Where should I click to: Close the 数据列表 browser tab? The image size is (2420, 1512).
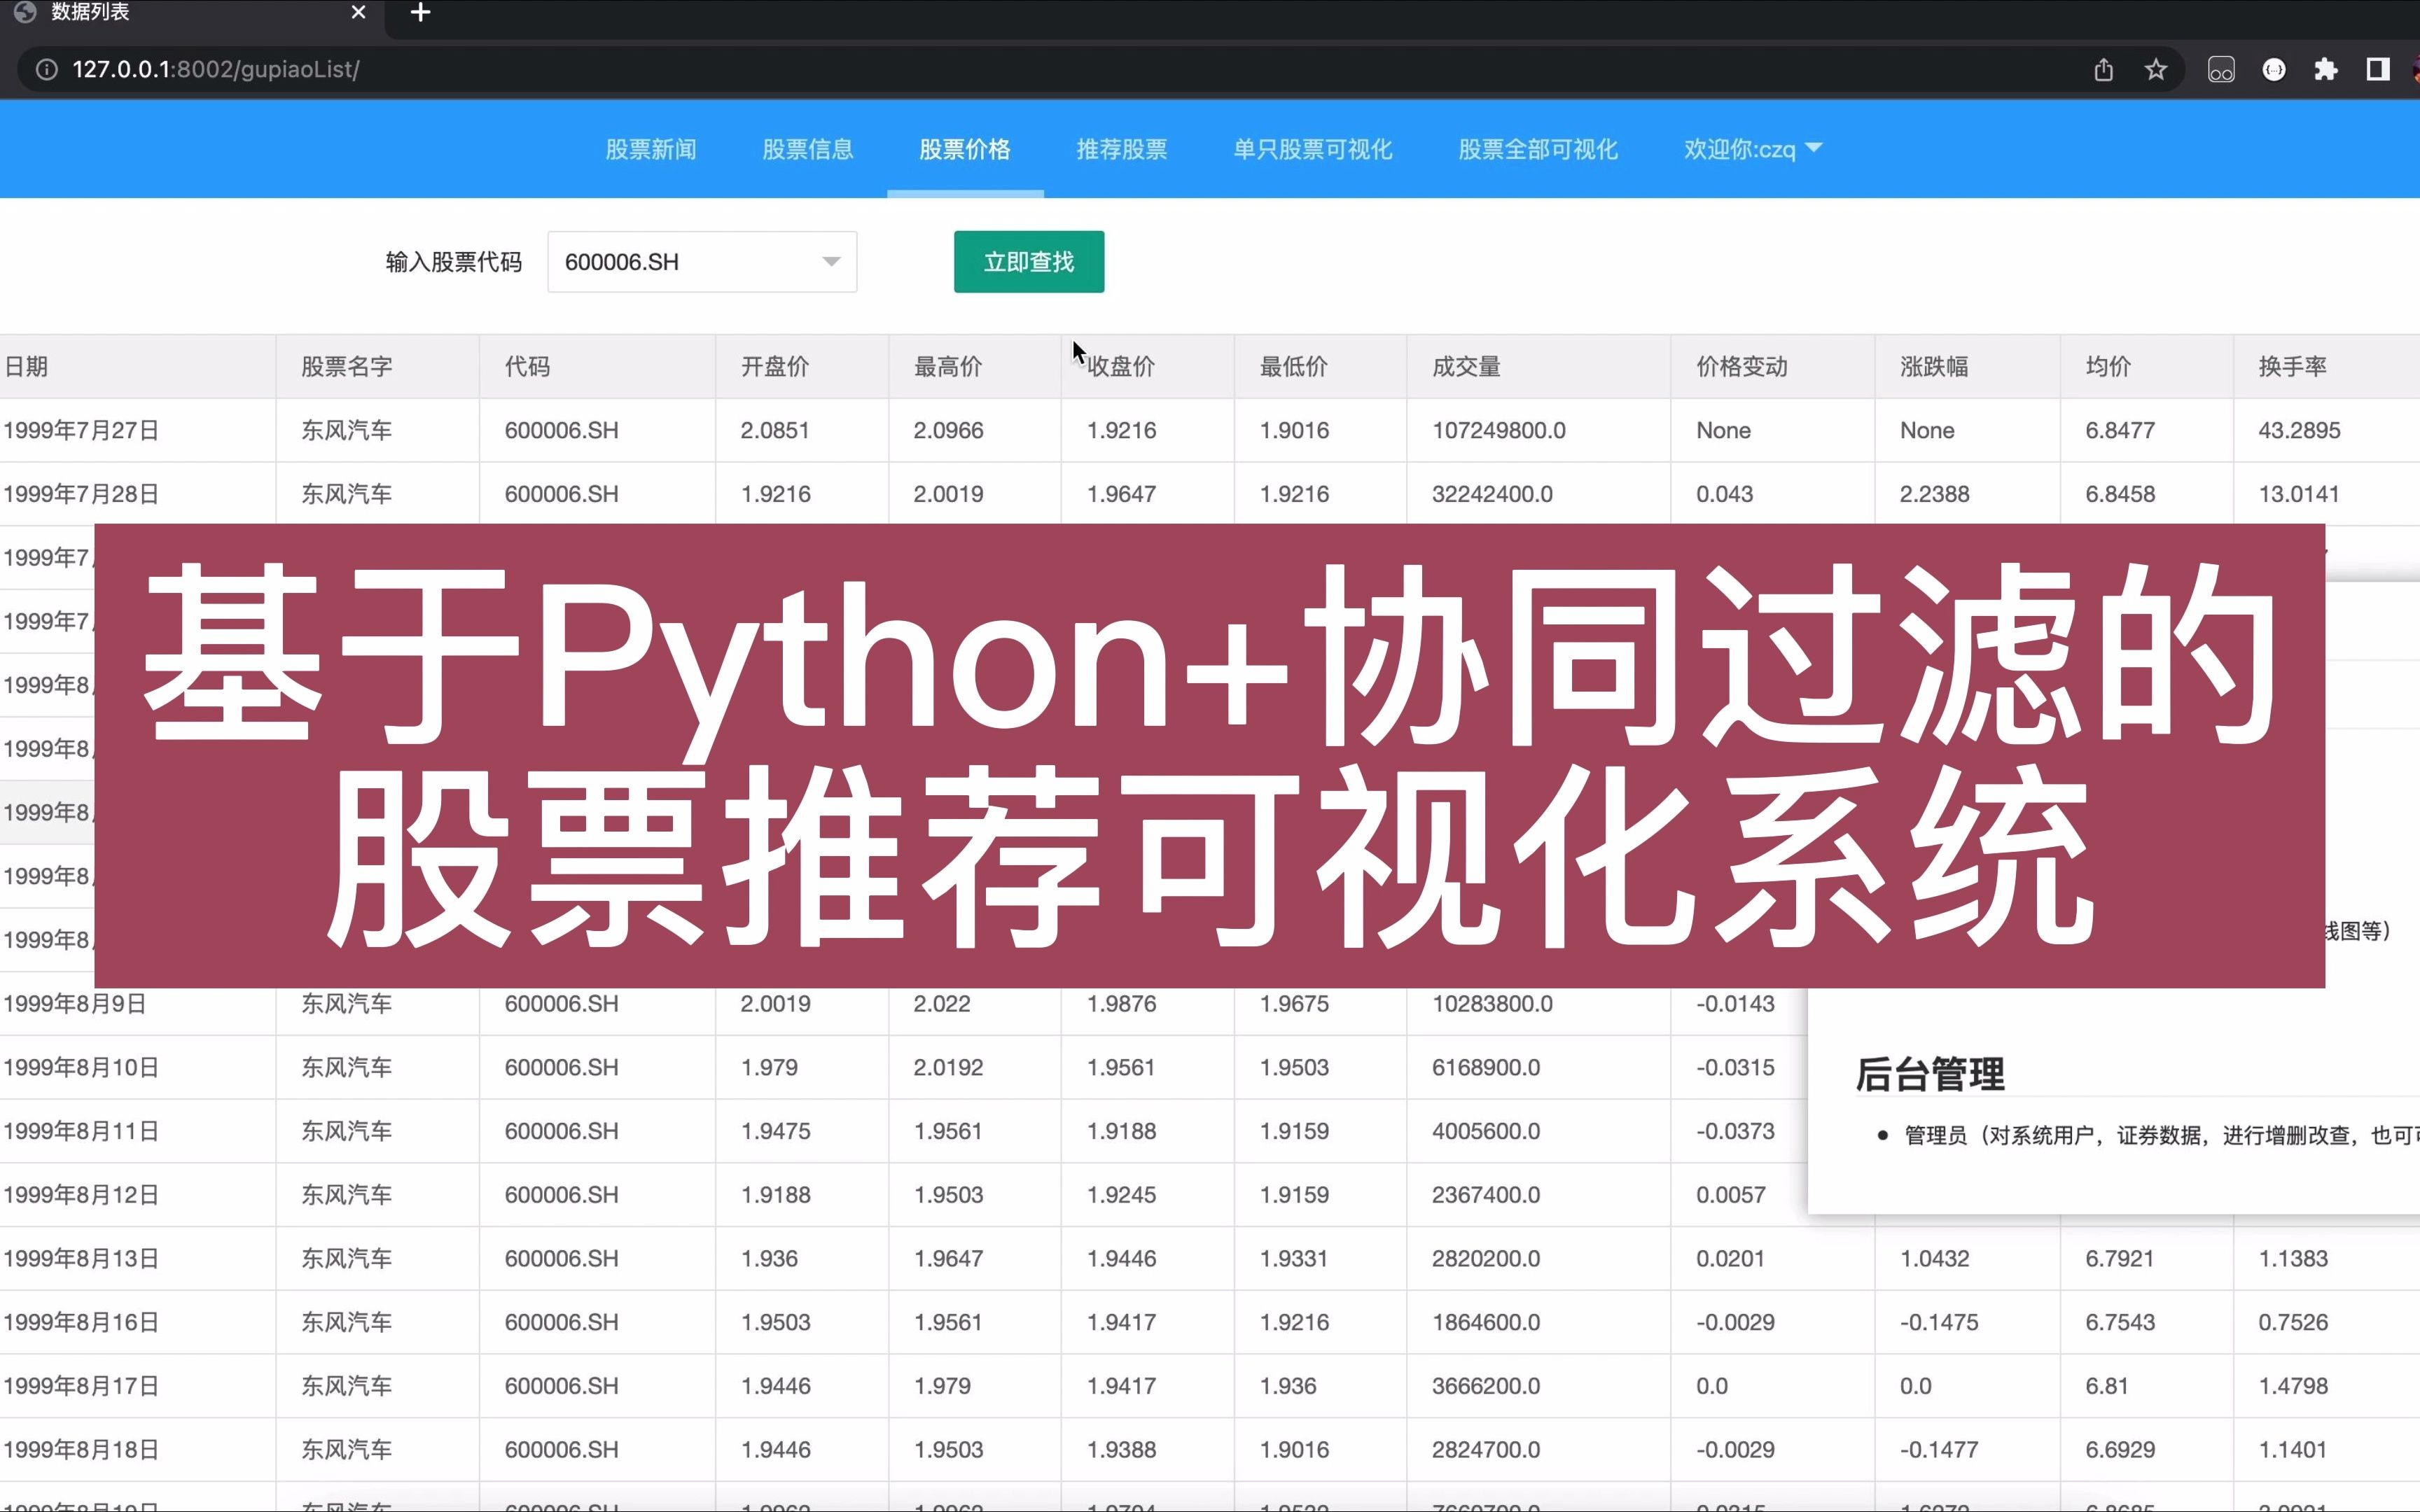[358, 13]
